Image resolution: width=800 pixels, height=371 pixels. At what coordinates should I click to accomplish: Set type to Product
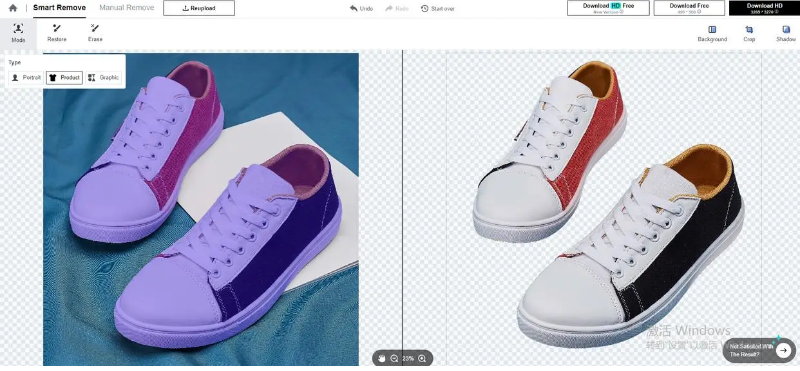[64, 78]
